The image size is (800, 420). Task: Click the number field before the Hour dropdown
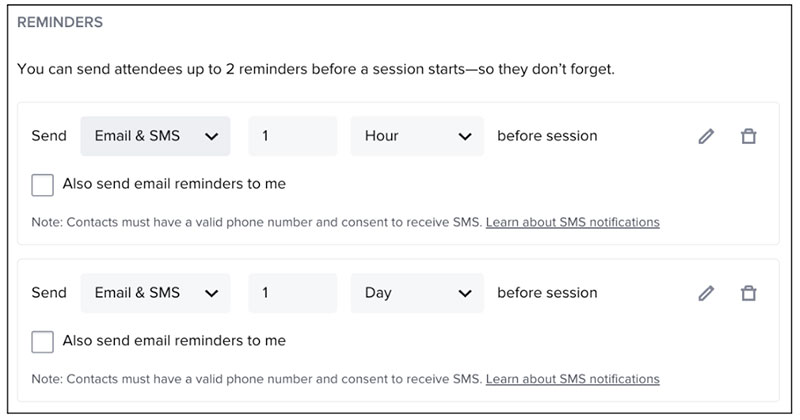[293, 136]
